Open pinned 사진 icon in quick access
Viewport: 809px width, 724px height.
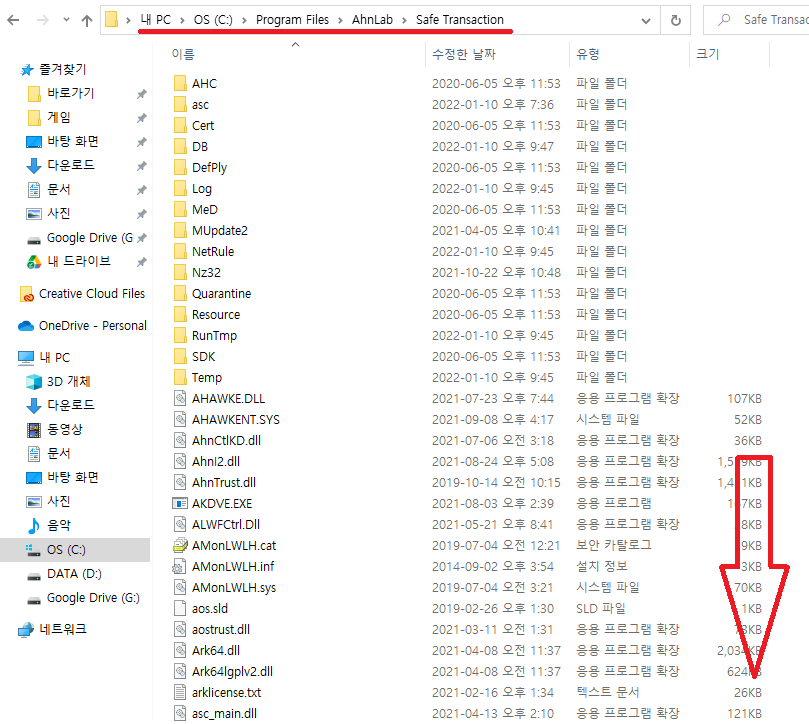tap(34, 214)
